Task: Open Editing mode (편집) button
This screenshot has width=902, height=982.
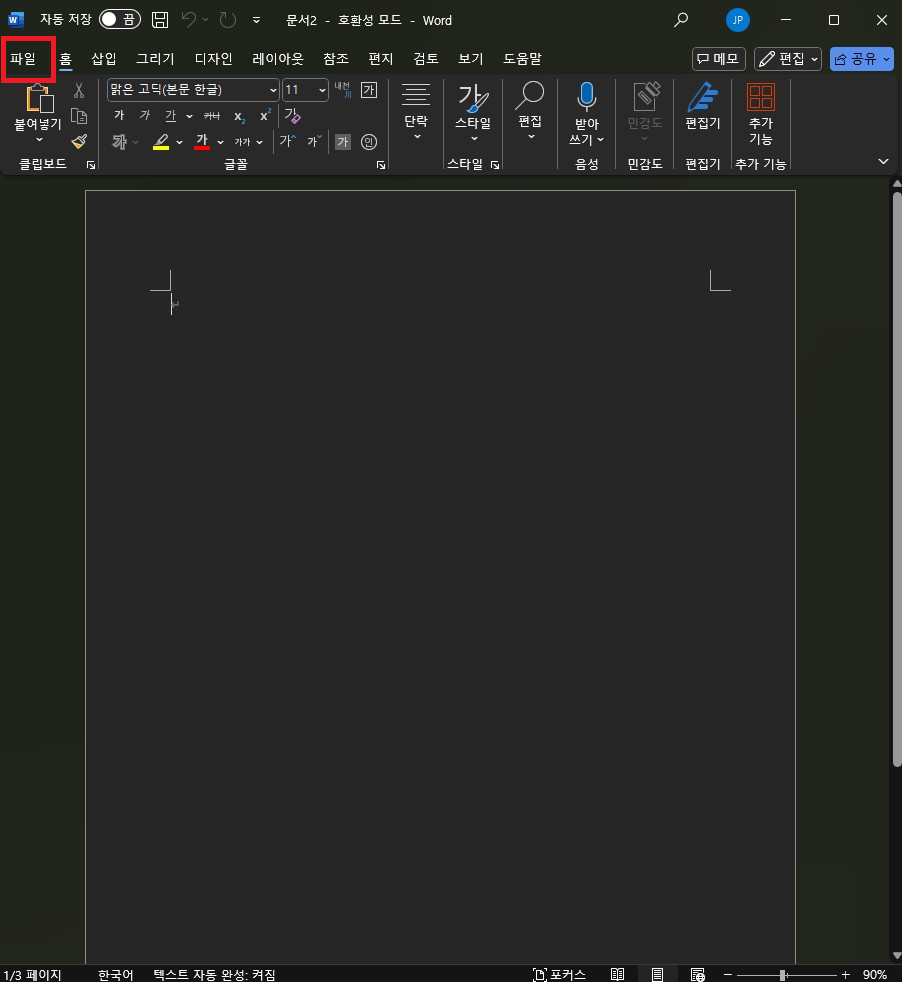Action: [787, 59]
